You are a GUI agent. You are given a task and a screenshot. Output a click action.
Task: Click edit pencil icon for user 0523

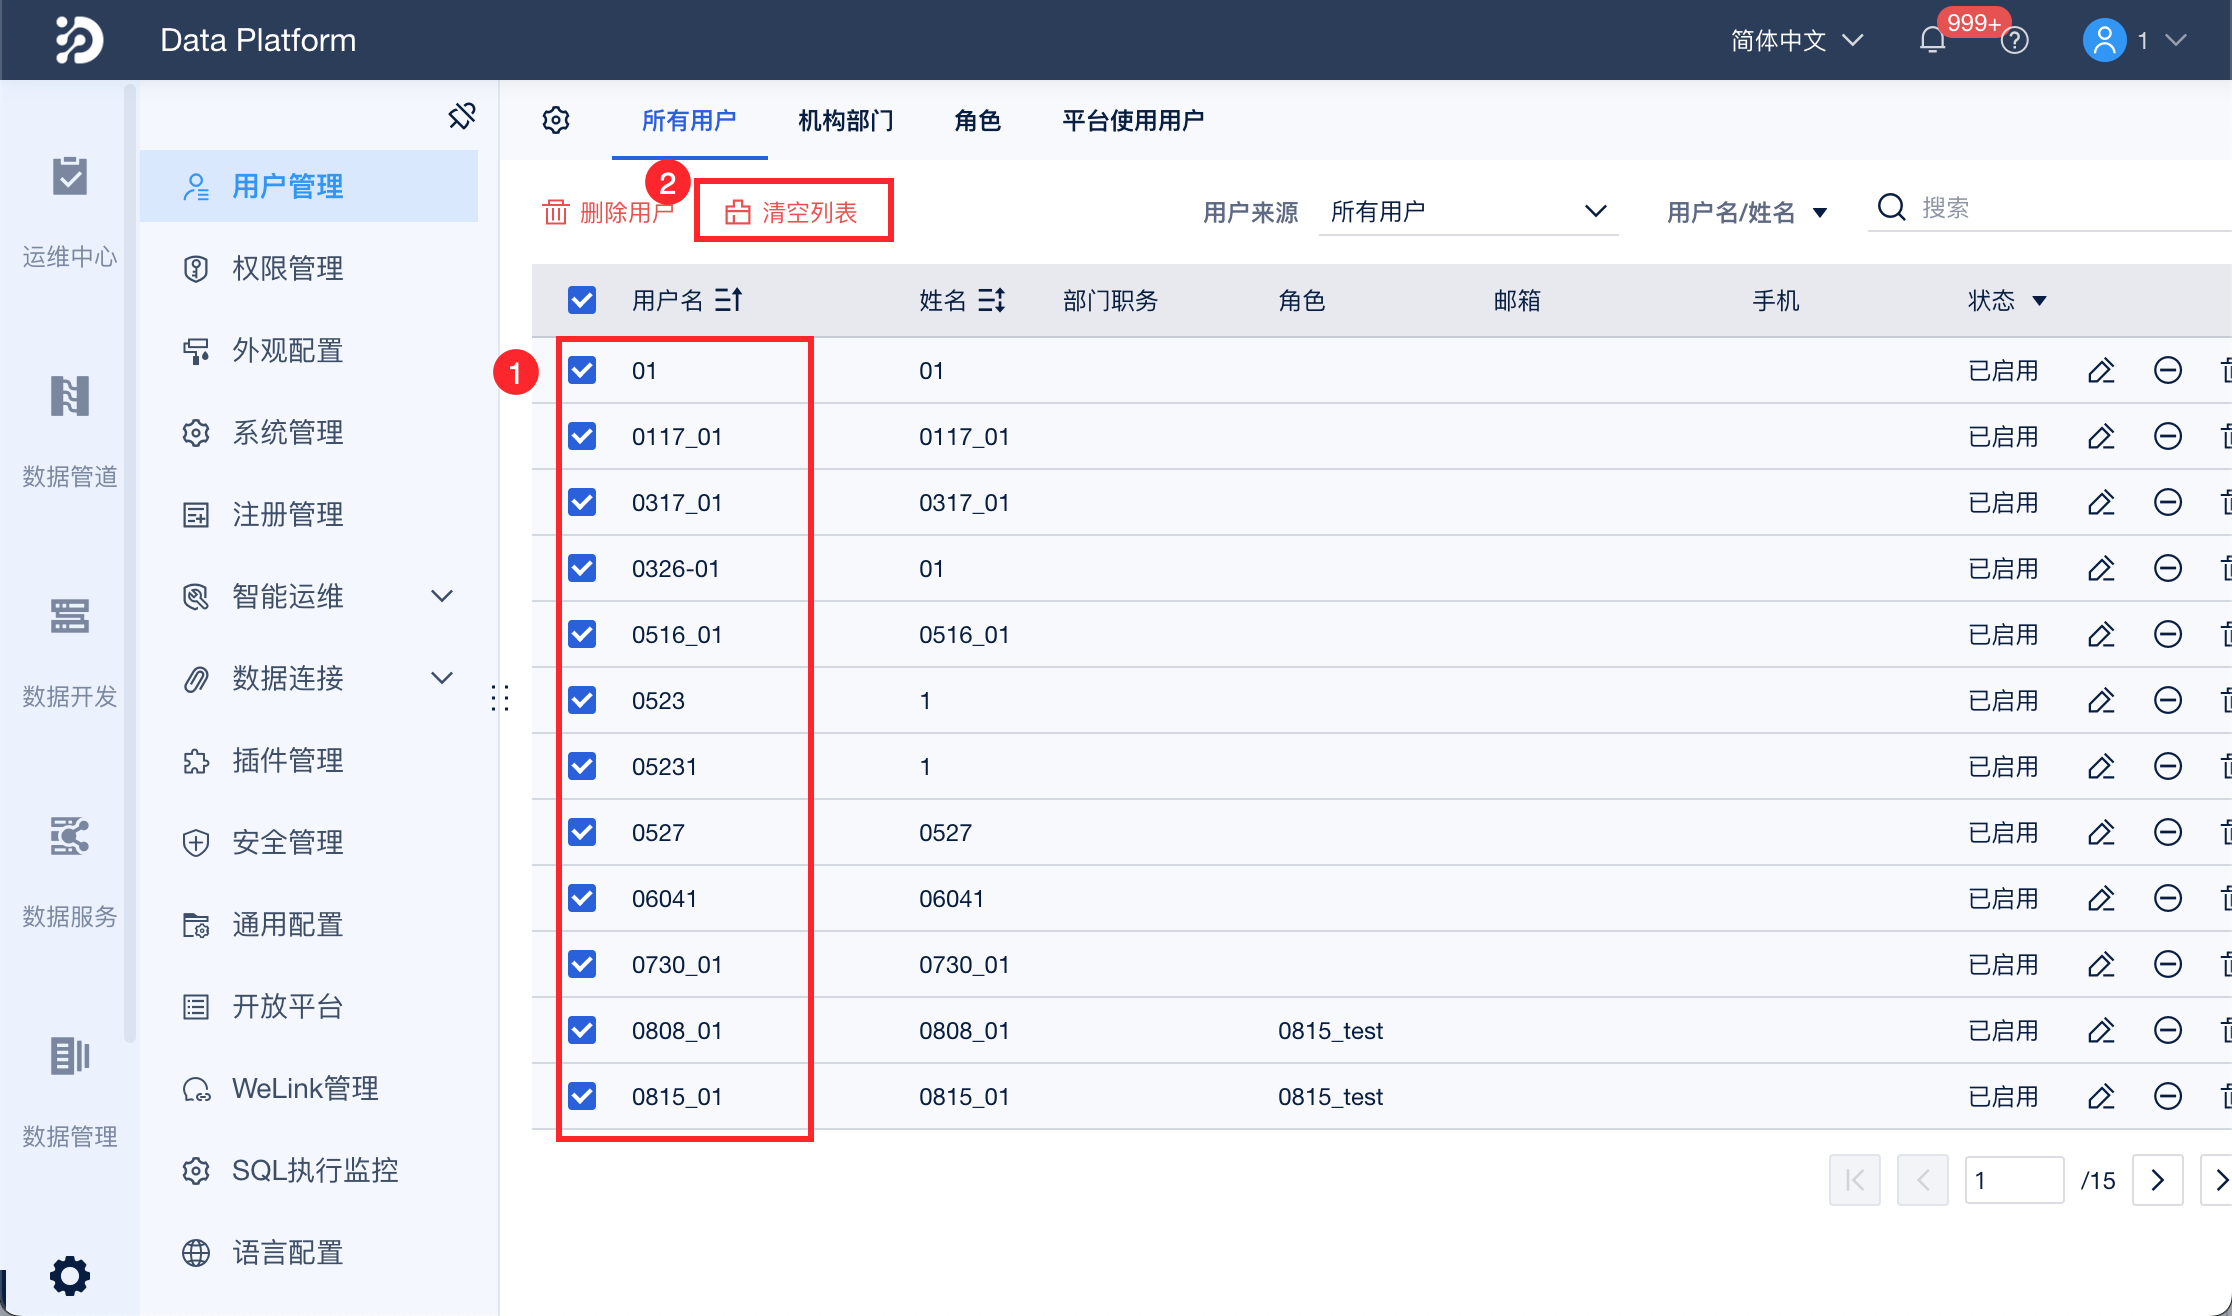click(x=2101, y=700)
